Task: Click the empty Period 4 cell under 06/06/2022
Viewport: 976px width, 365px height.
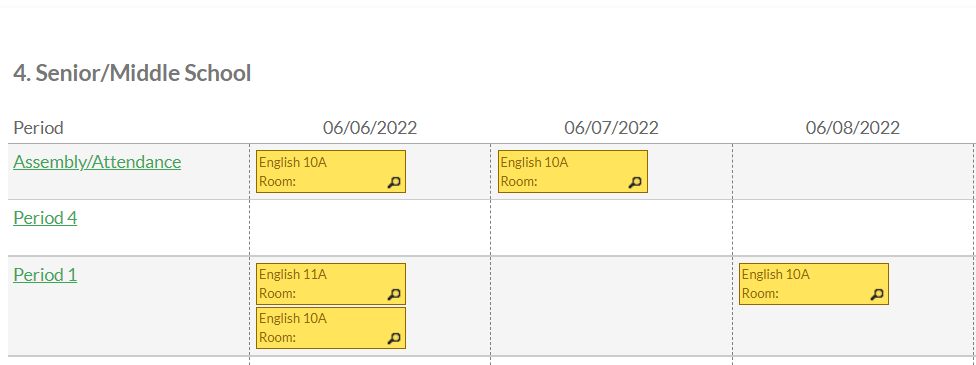Action: tap(370, 228)
